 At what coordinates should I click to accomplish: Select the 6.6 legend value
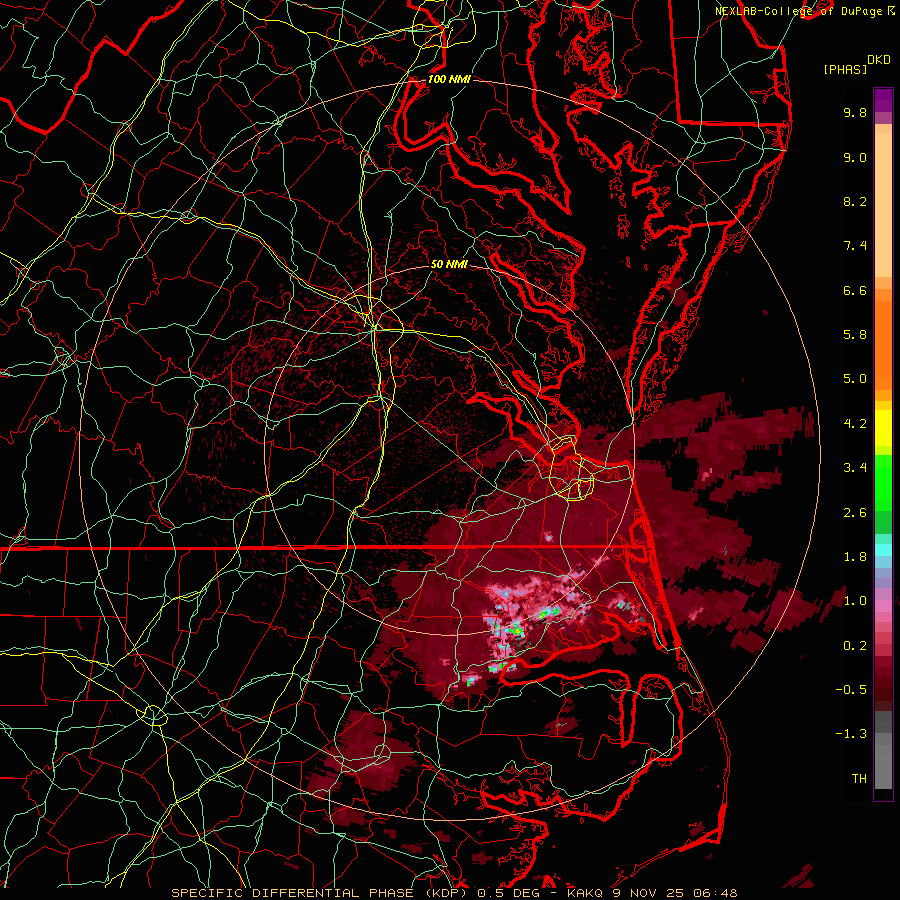tap(855, 290)
